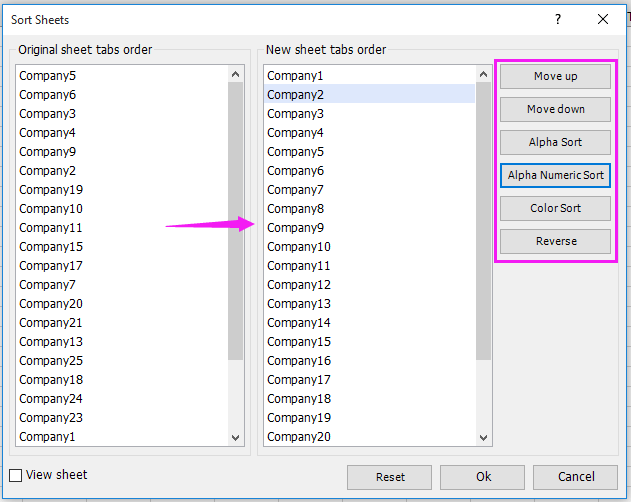The height and width of the screenshot is (502, 631).
Task: Enable the View sheet checkbox
Action: tap(16, 476)
